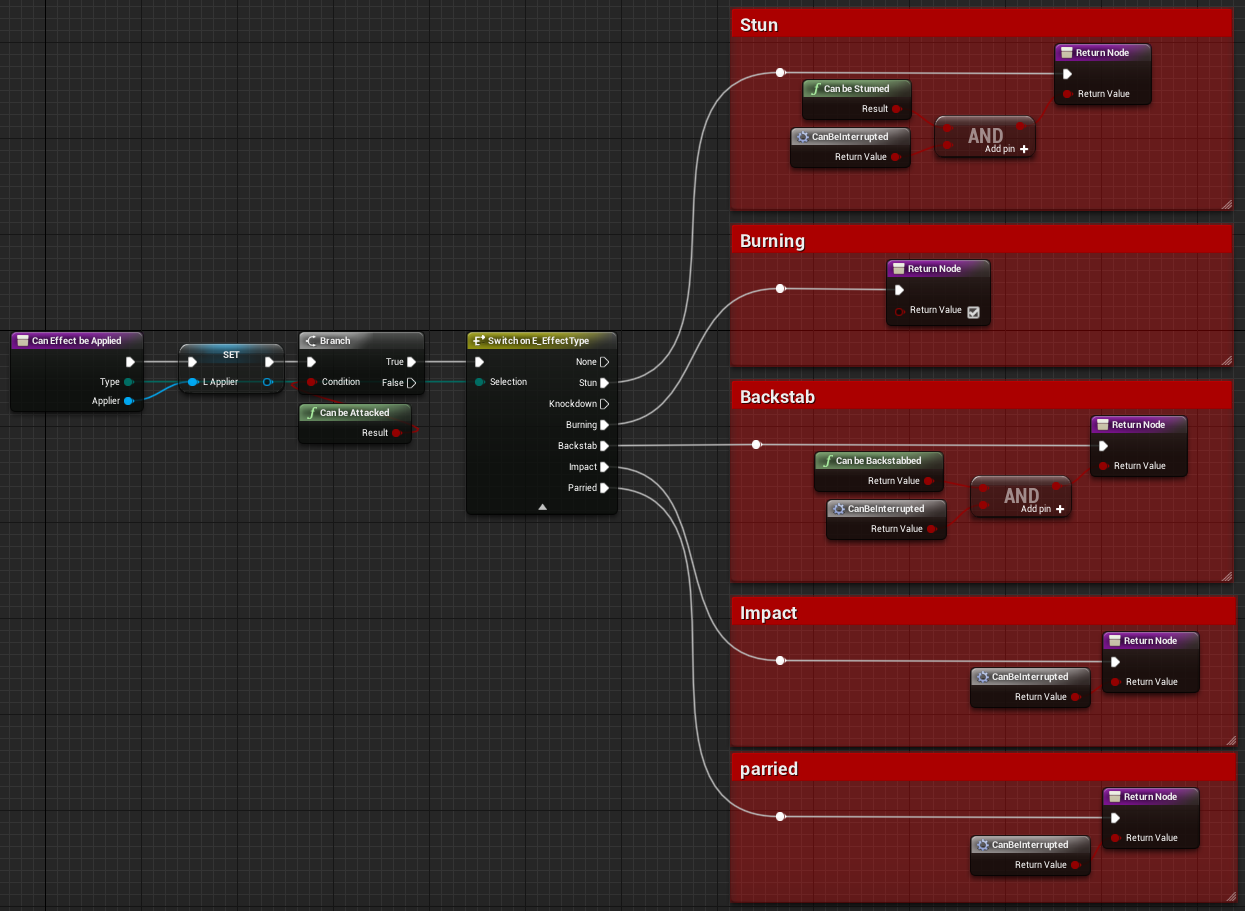Screen dimensions: 1245x911
Task: Click the Applier output pin on entry node
Action: click(128, 401)
